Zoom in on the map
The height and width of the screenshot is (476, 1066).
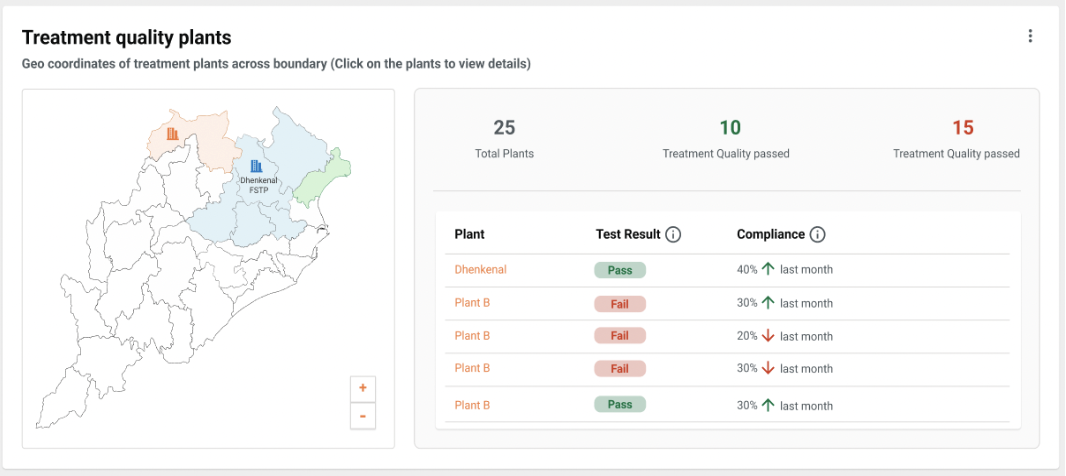point(362,388)
